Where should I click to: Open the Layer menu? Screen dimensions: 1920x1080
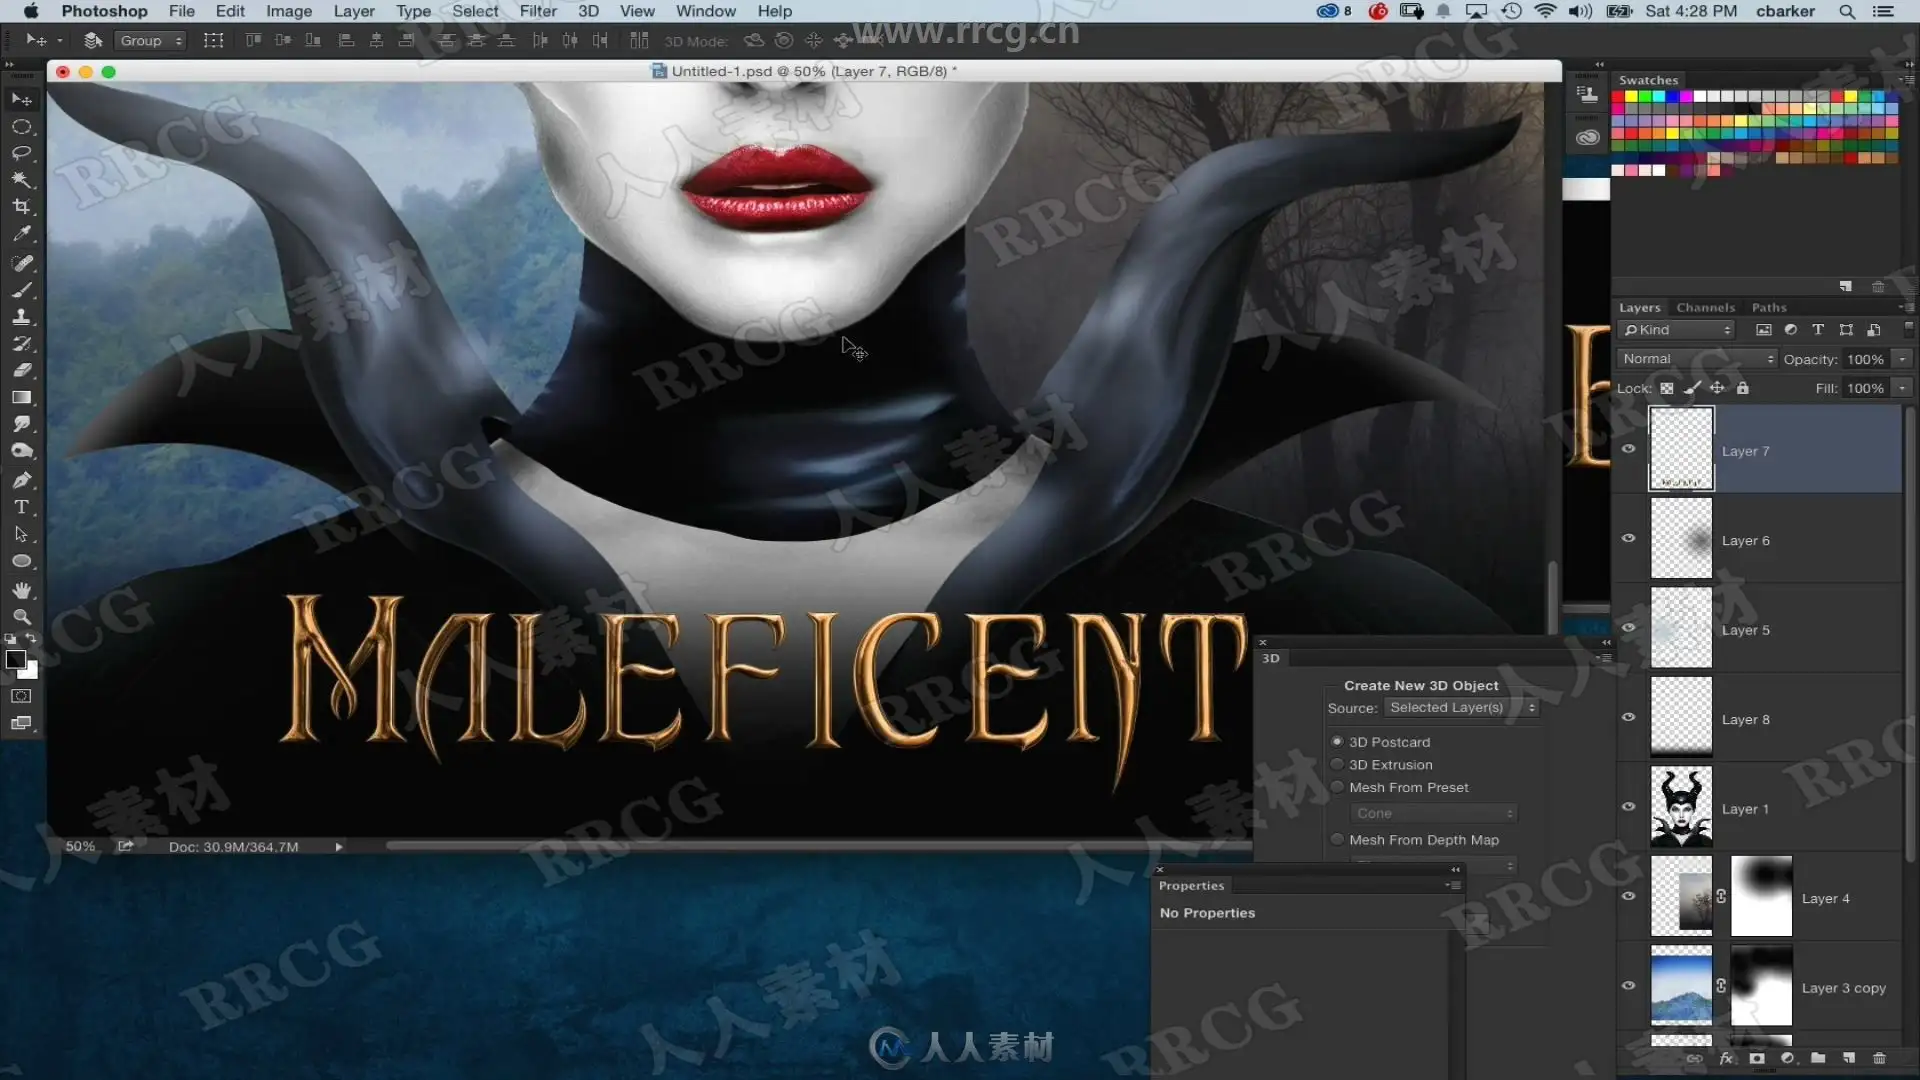point(354,11)
